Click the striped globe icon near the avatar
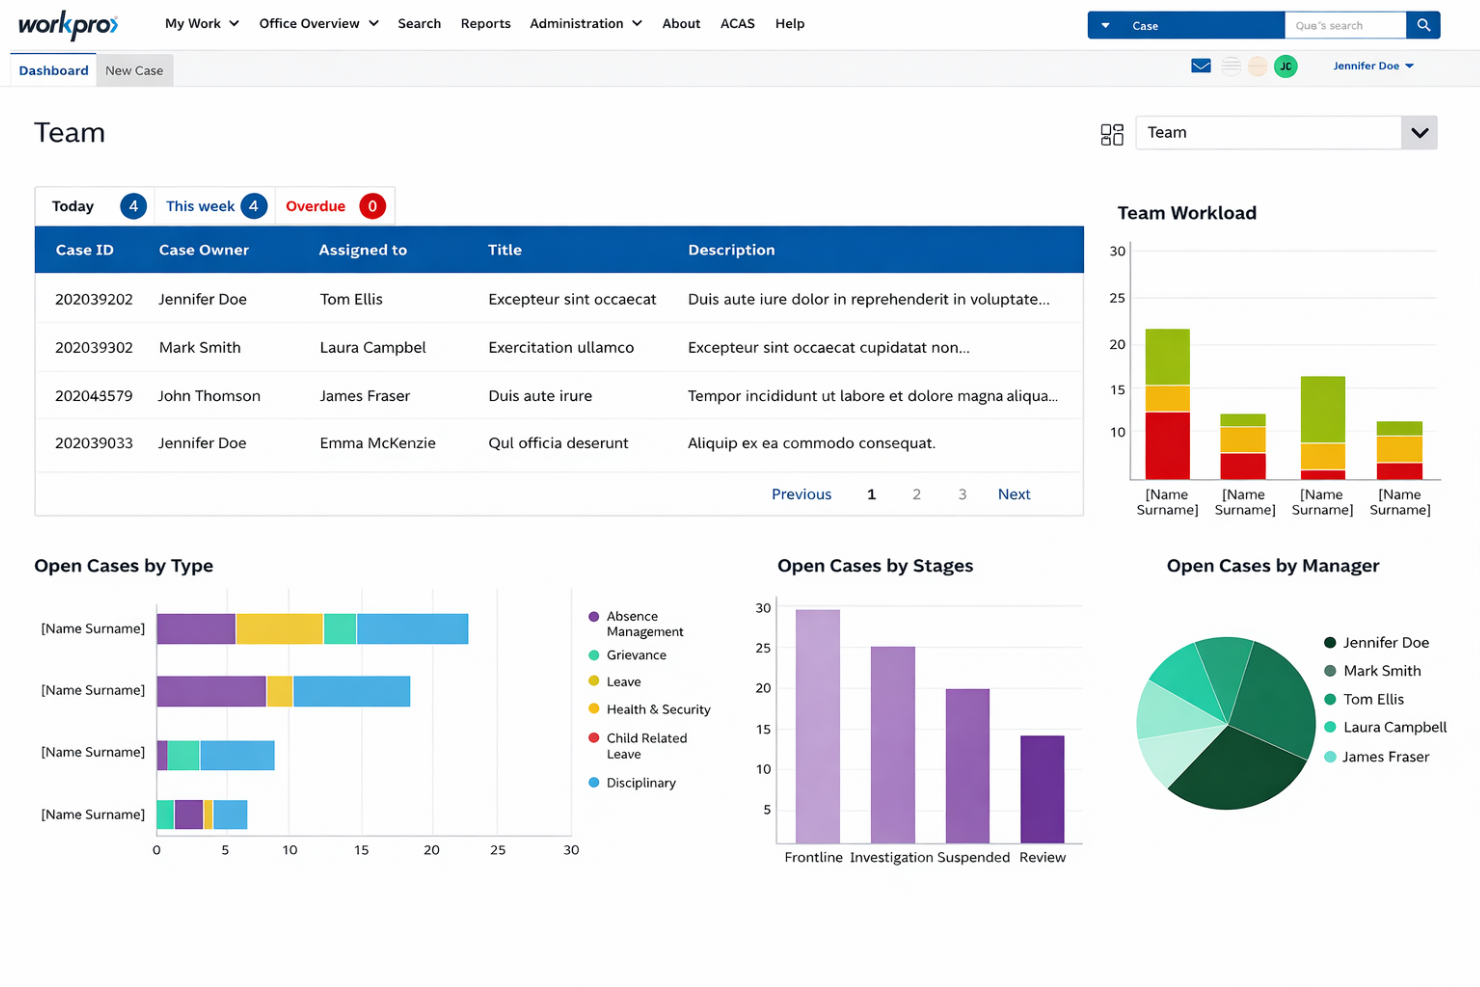 tap(1229, 65)
